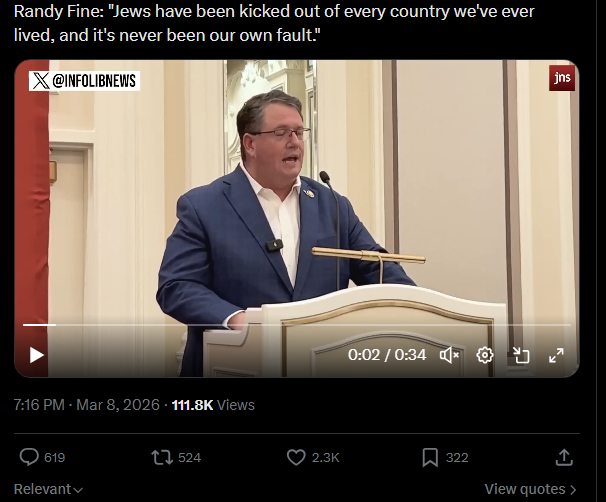Play the video

(x=37, y=355)
